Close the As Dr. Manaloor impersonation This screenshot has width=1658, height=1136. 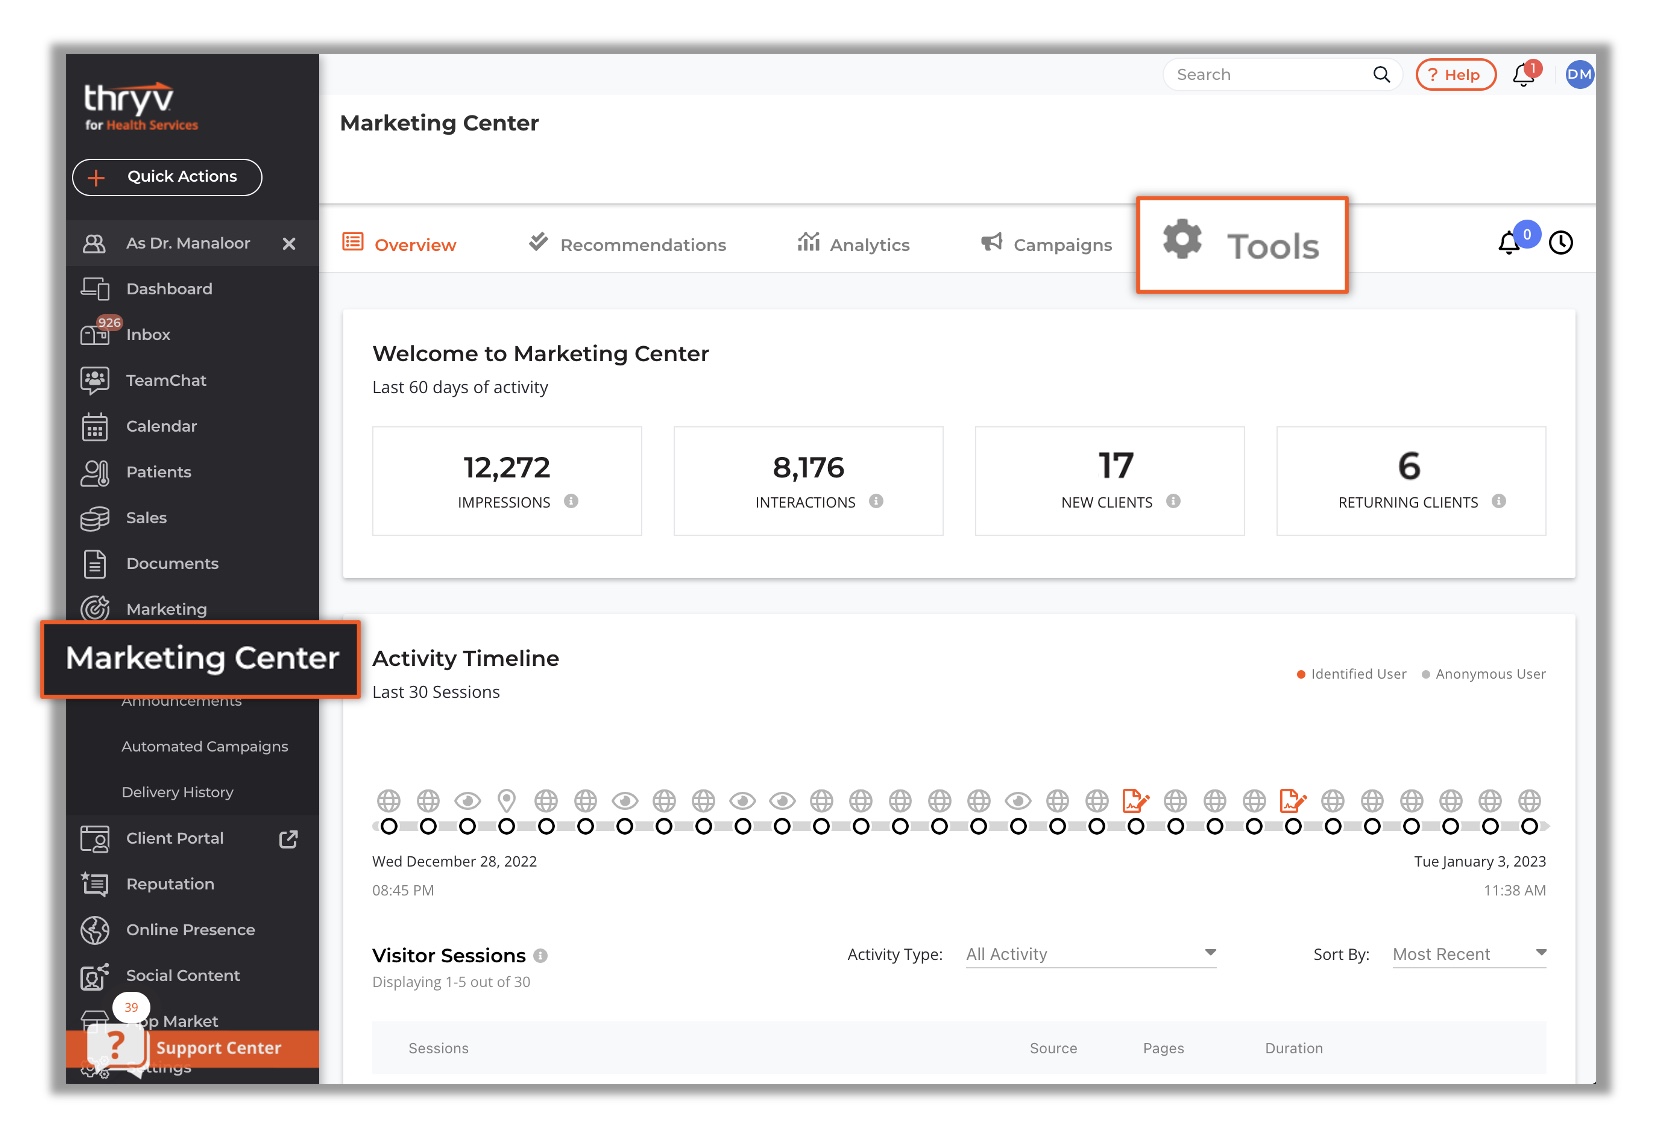[x=289, y=244]
